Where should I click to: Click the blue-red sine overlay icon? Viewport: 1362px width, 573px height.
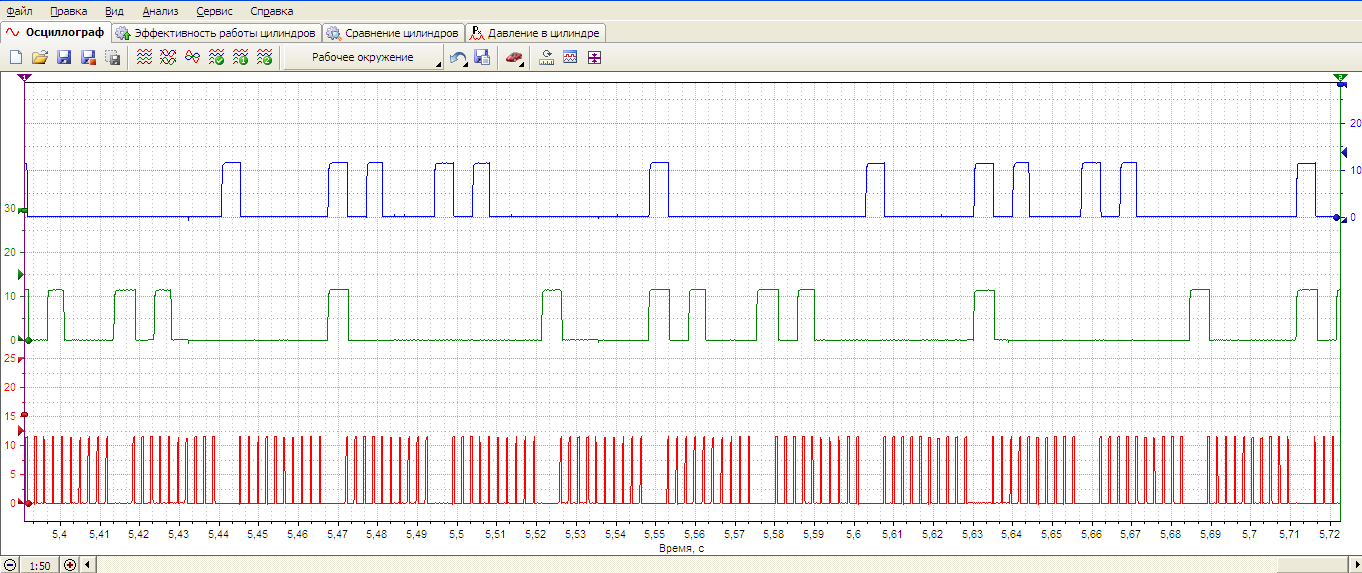point(192,58)
